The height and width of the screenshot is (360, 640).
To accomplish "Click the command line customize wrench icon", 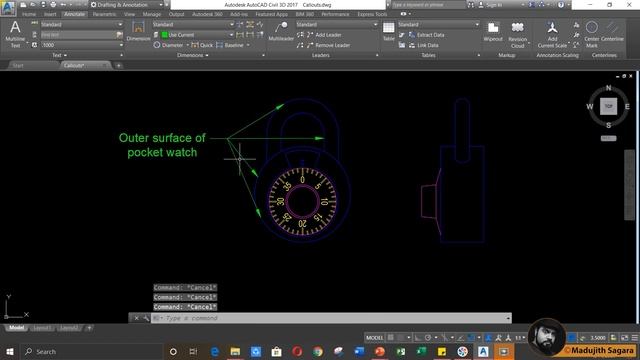I will coord(146,318).
